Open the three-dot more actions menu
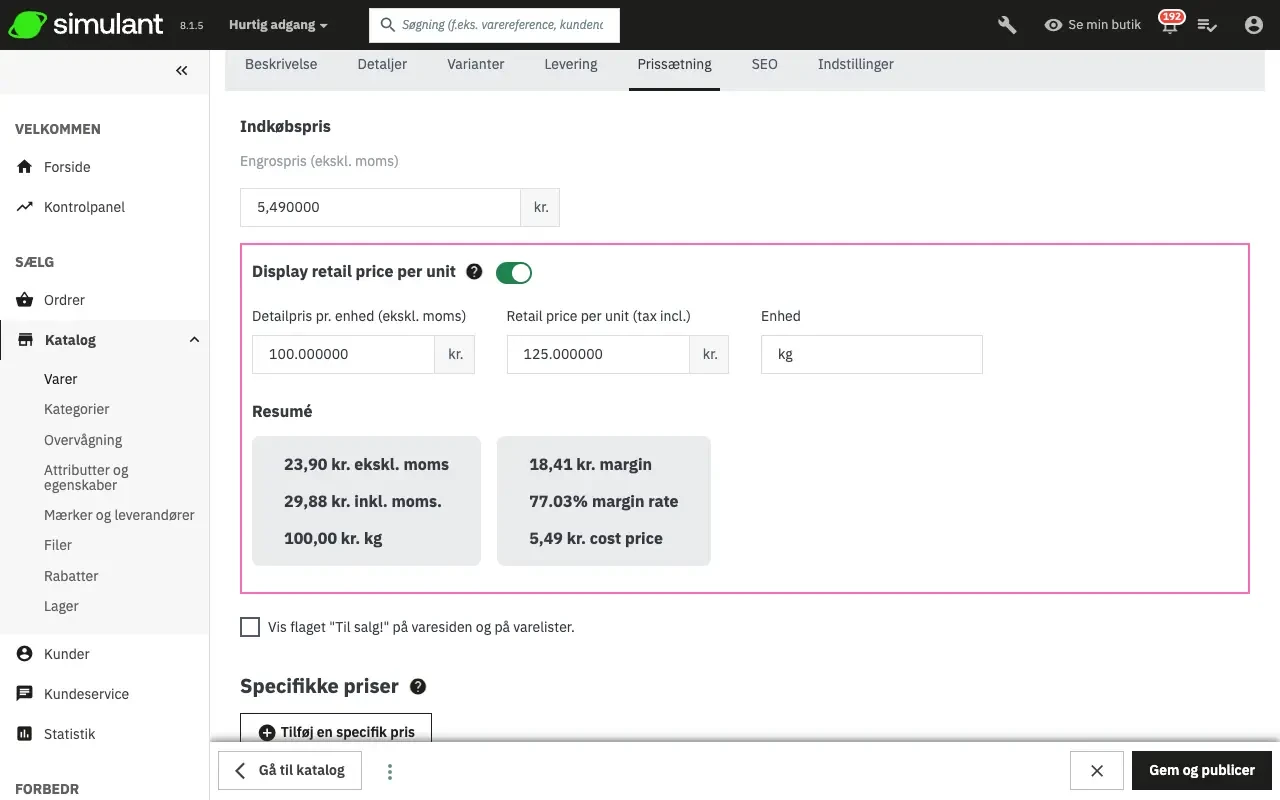This screenshot has width=1280, height=800. tap(390, 771)
